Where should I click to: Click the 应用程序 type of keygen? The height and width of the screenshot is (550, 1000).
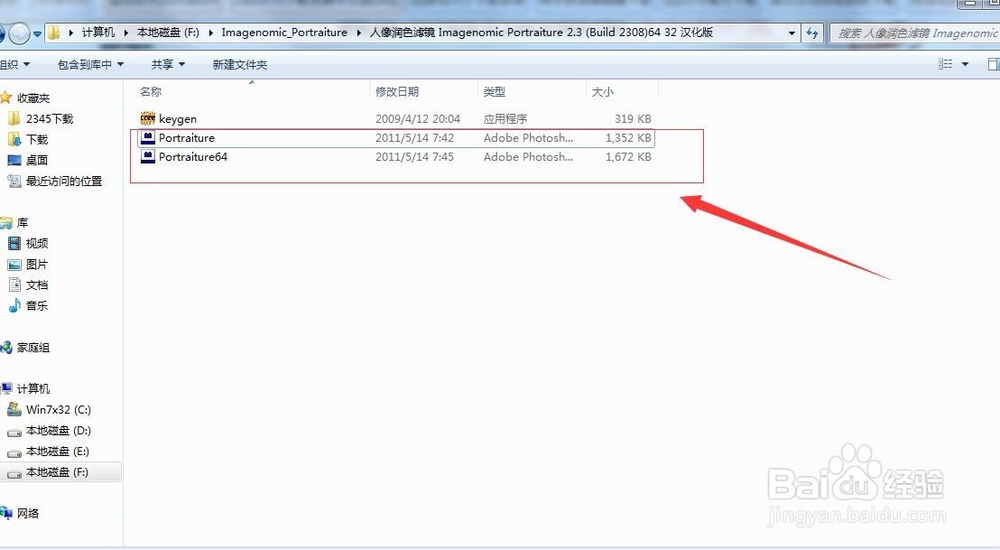click(505, 119)
